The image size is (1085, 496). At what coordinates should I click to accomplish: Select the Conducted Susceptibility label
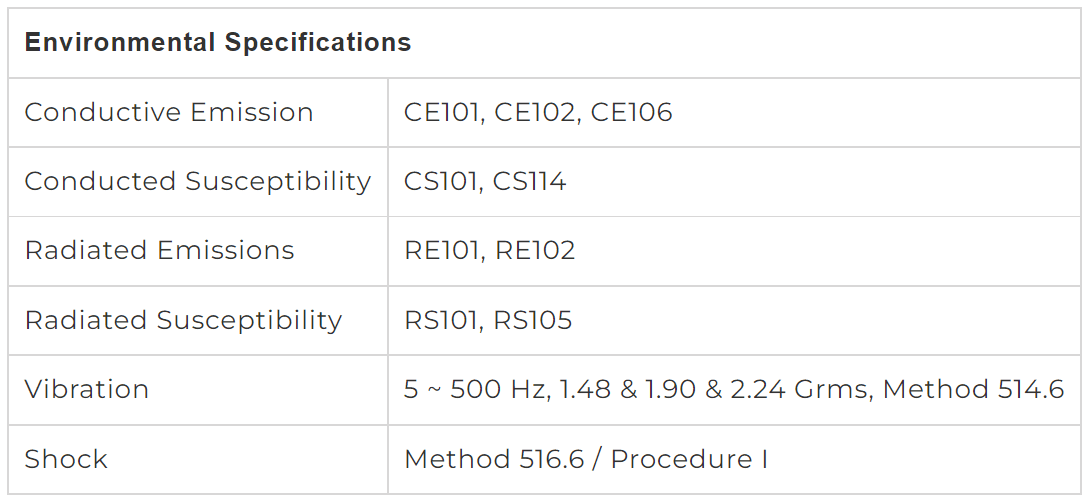coord(198,181)
